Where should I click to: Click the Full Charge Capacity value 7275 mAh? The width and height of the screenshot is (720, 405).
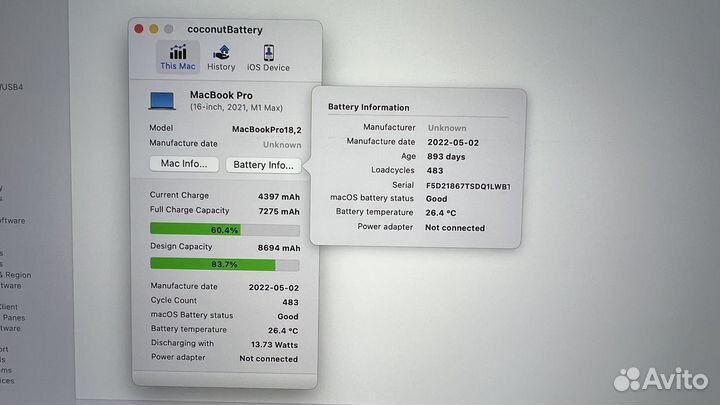(279, 212)
